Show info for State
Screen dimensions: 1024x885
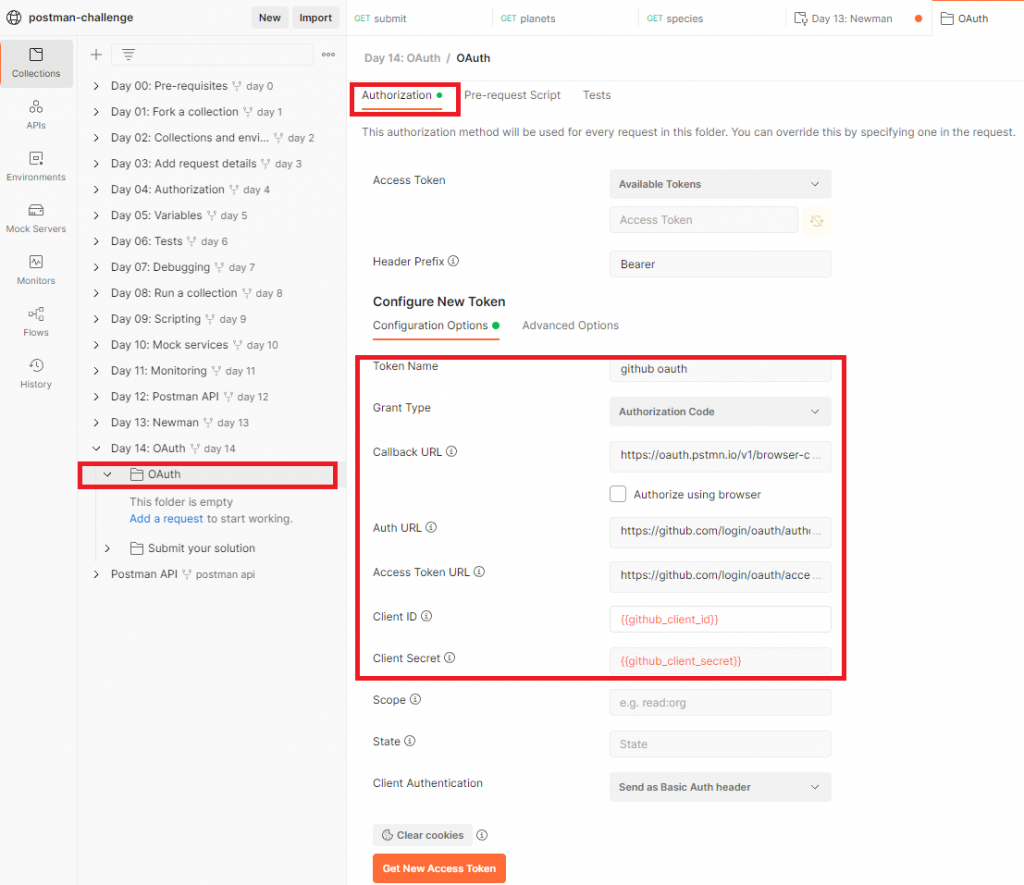409,741
